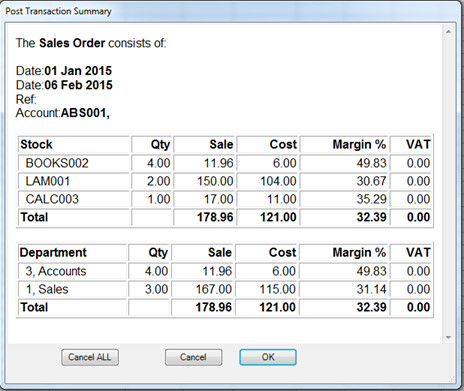
Task: Click the 3.00 quantity for Sales department
Action: (156, 289)
